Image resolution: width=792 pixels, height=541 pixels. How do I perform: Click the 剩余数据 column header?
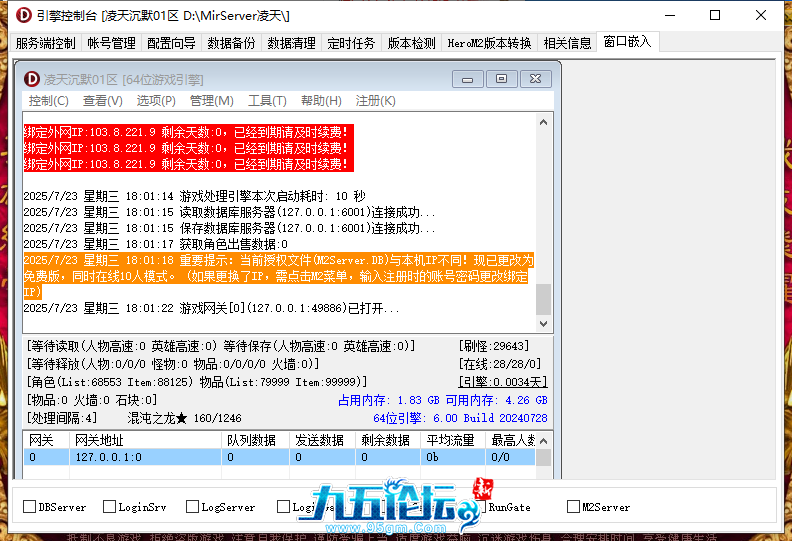tap(388, 440)
